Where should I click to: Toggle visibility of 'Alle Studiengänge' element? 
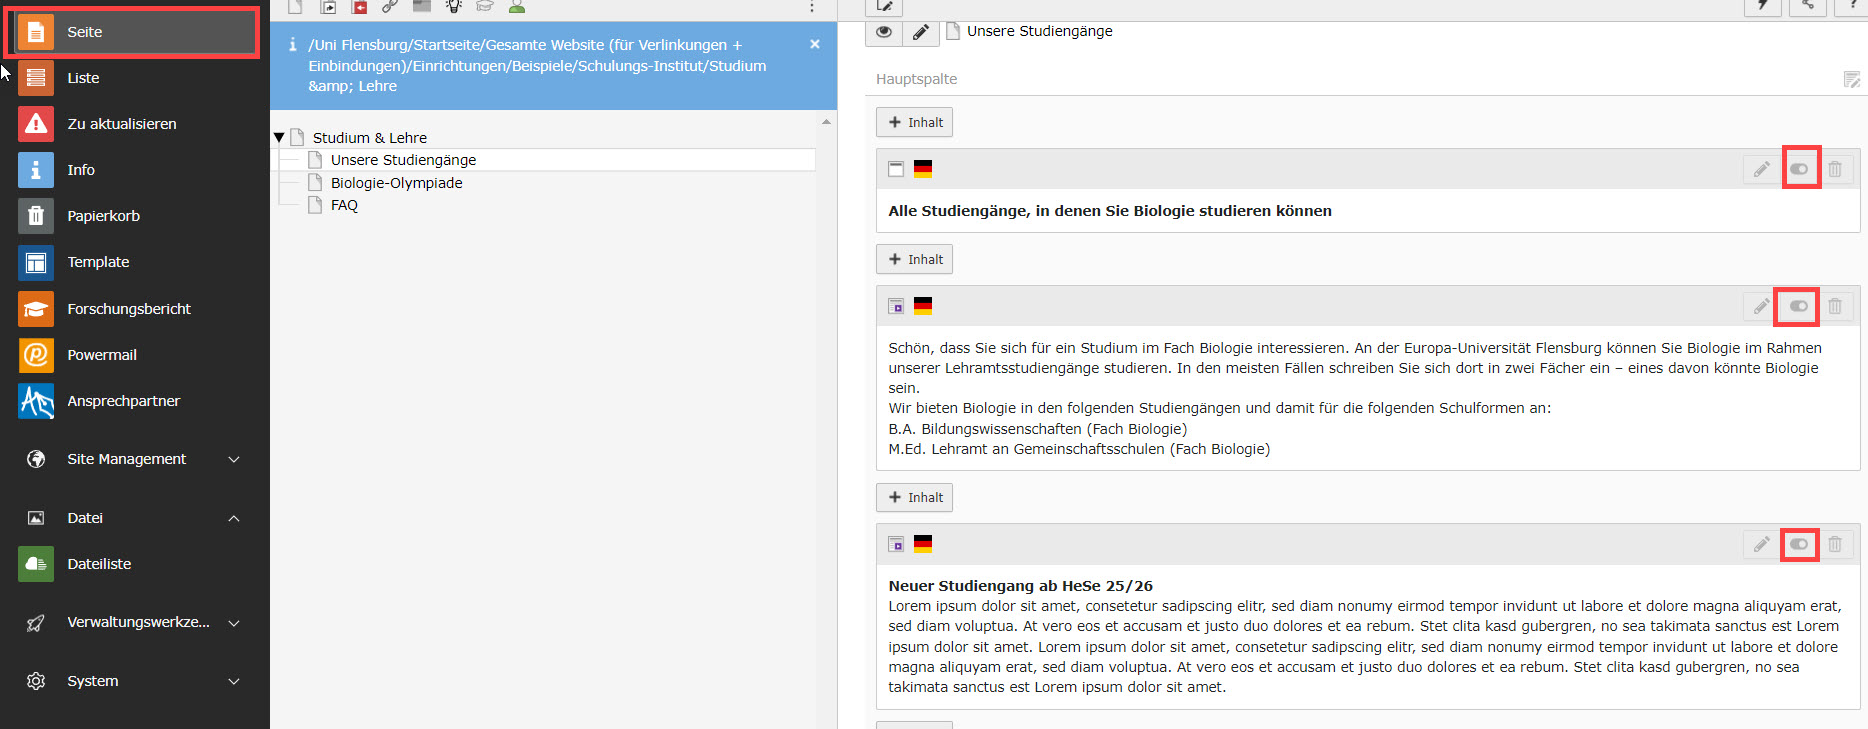[1799, 169]
